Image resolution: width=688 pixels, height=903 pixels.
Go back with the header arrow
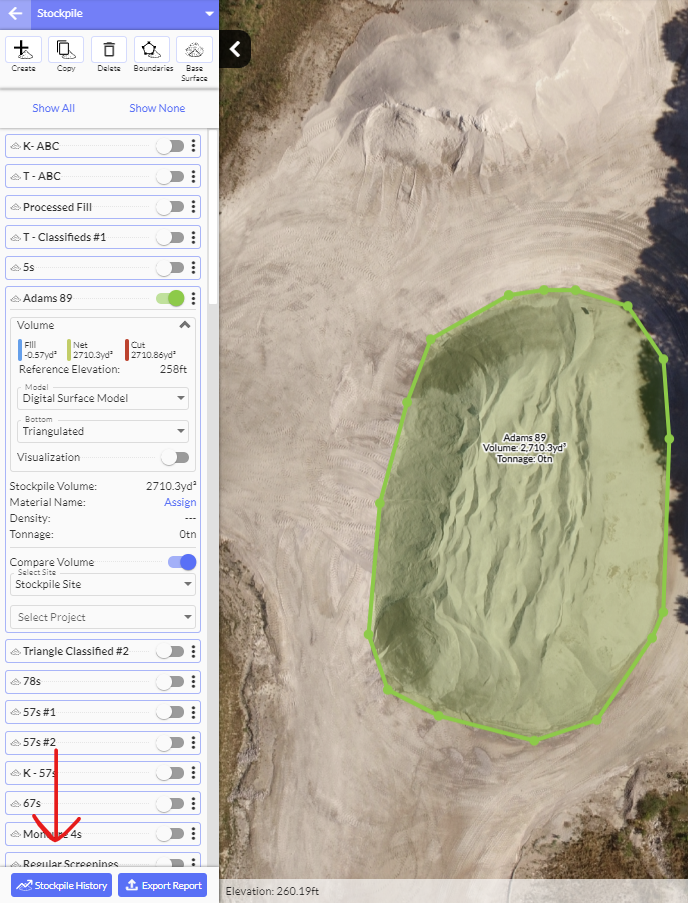[16, 13]
